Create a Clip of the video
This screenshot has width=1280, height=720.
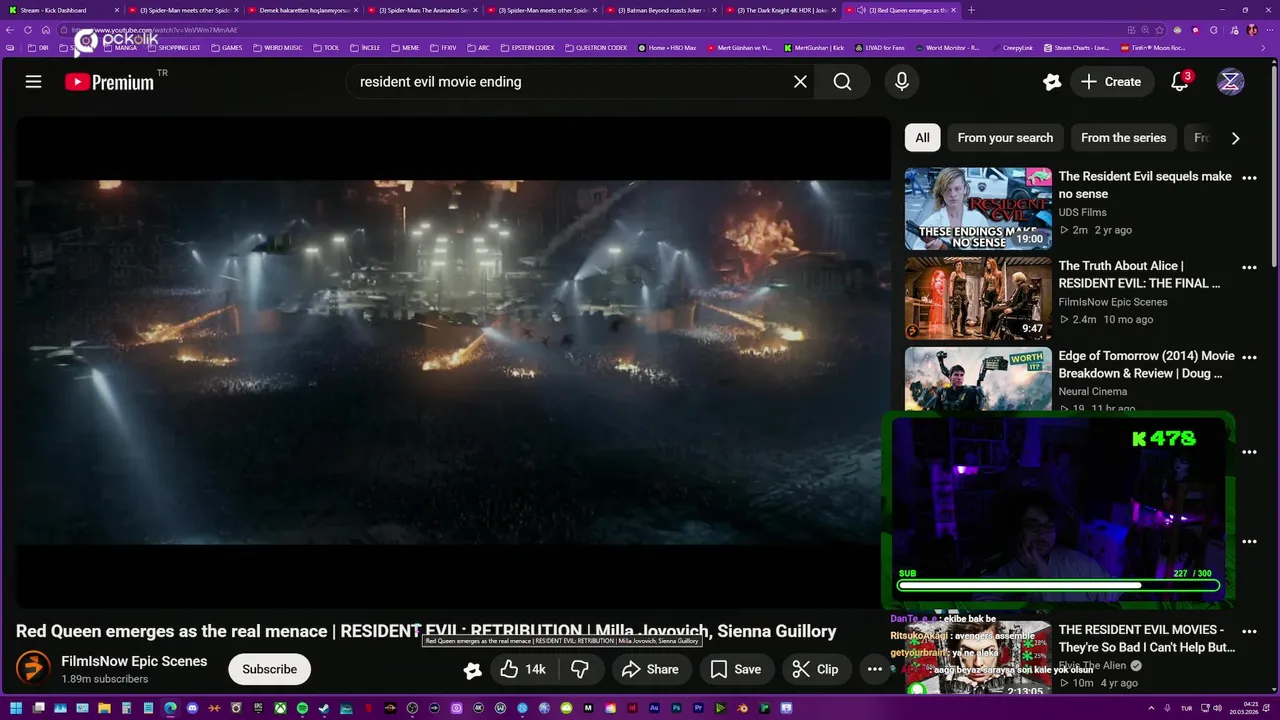pos(816,669)
